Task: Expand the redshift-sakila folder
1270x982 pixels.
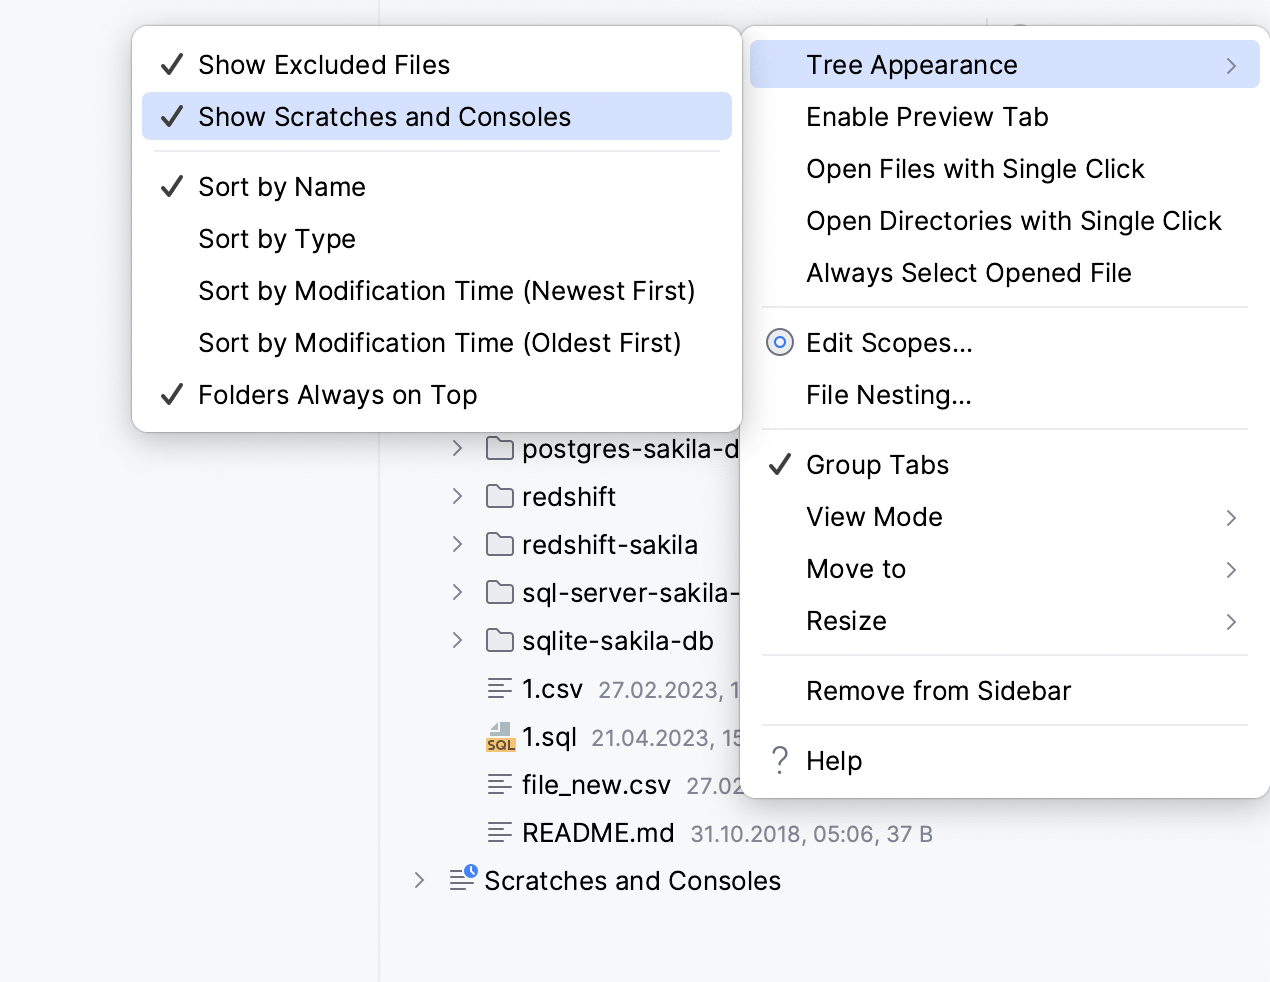Action: point(458,544)
